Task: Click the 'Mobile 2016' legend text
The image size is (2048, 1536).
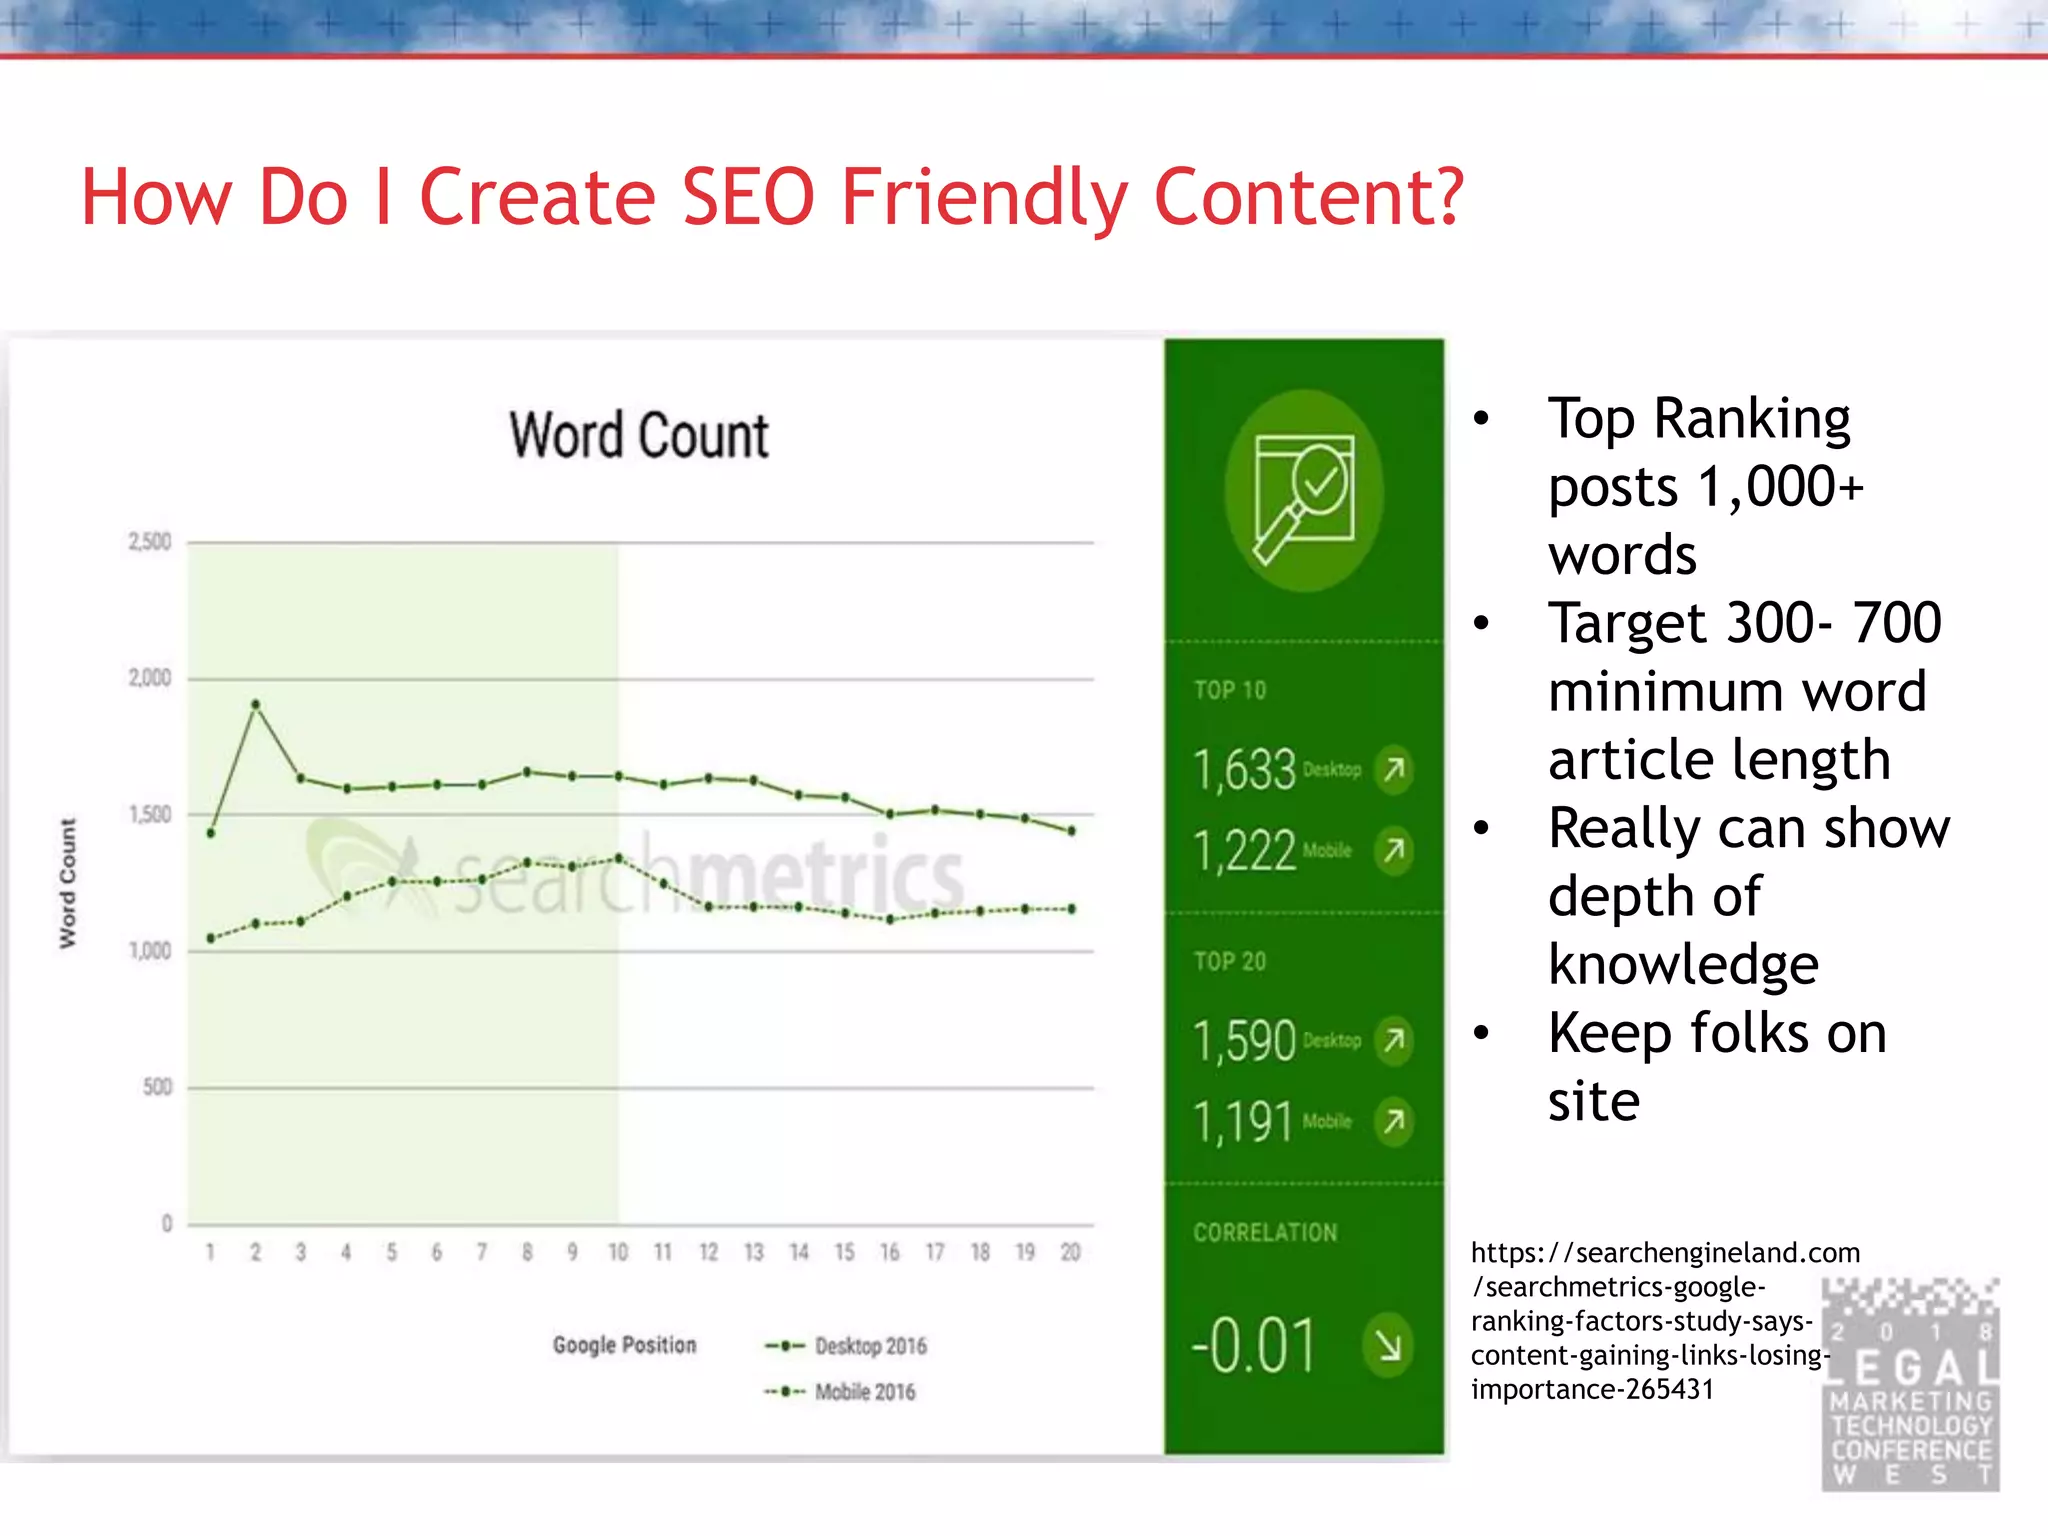Action: [x=865, y=1391]
